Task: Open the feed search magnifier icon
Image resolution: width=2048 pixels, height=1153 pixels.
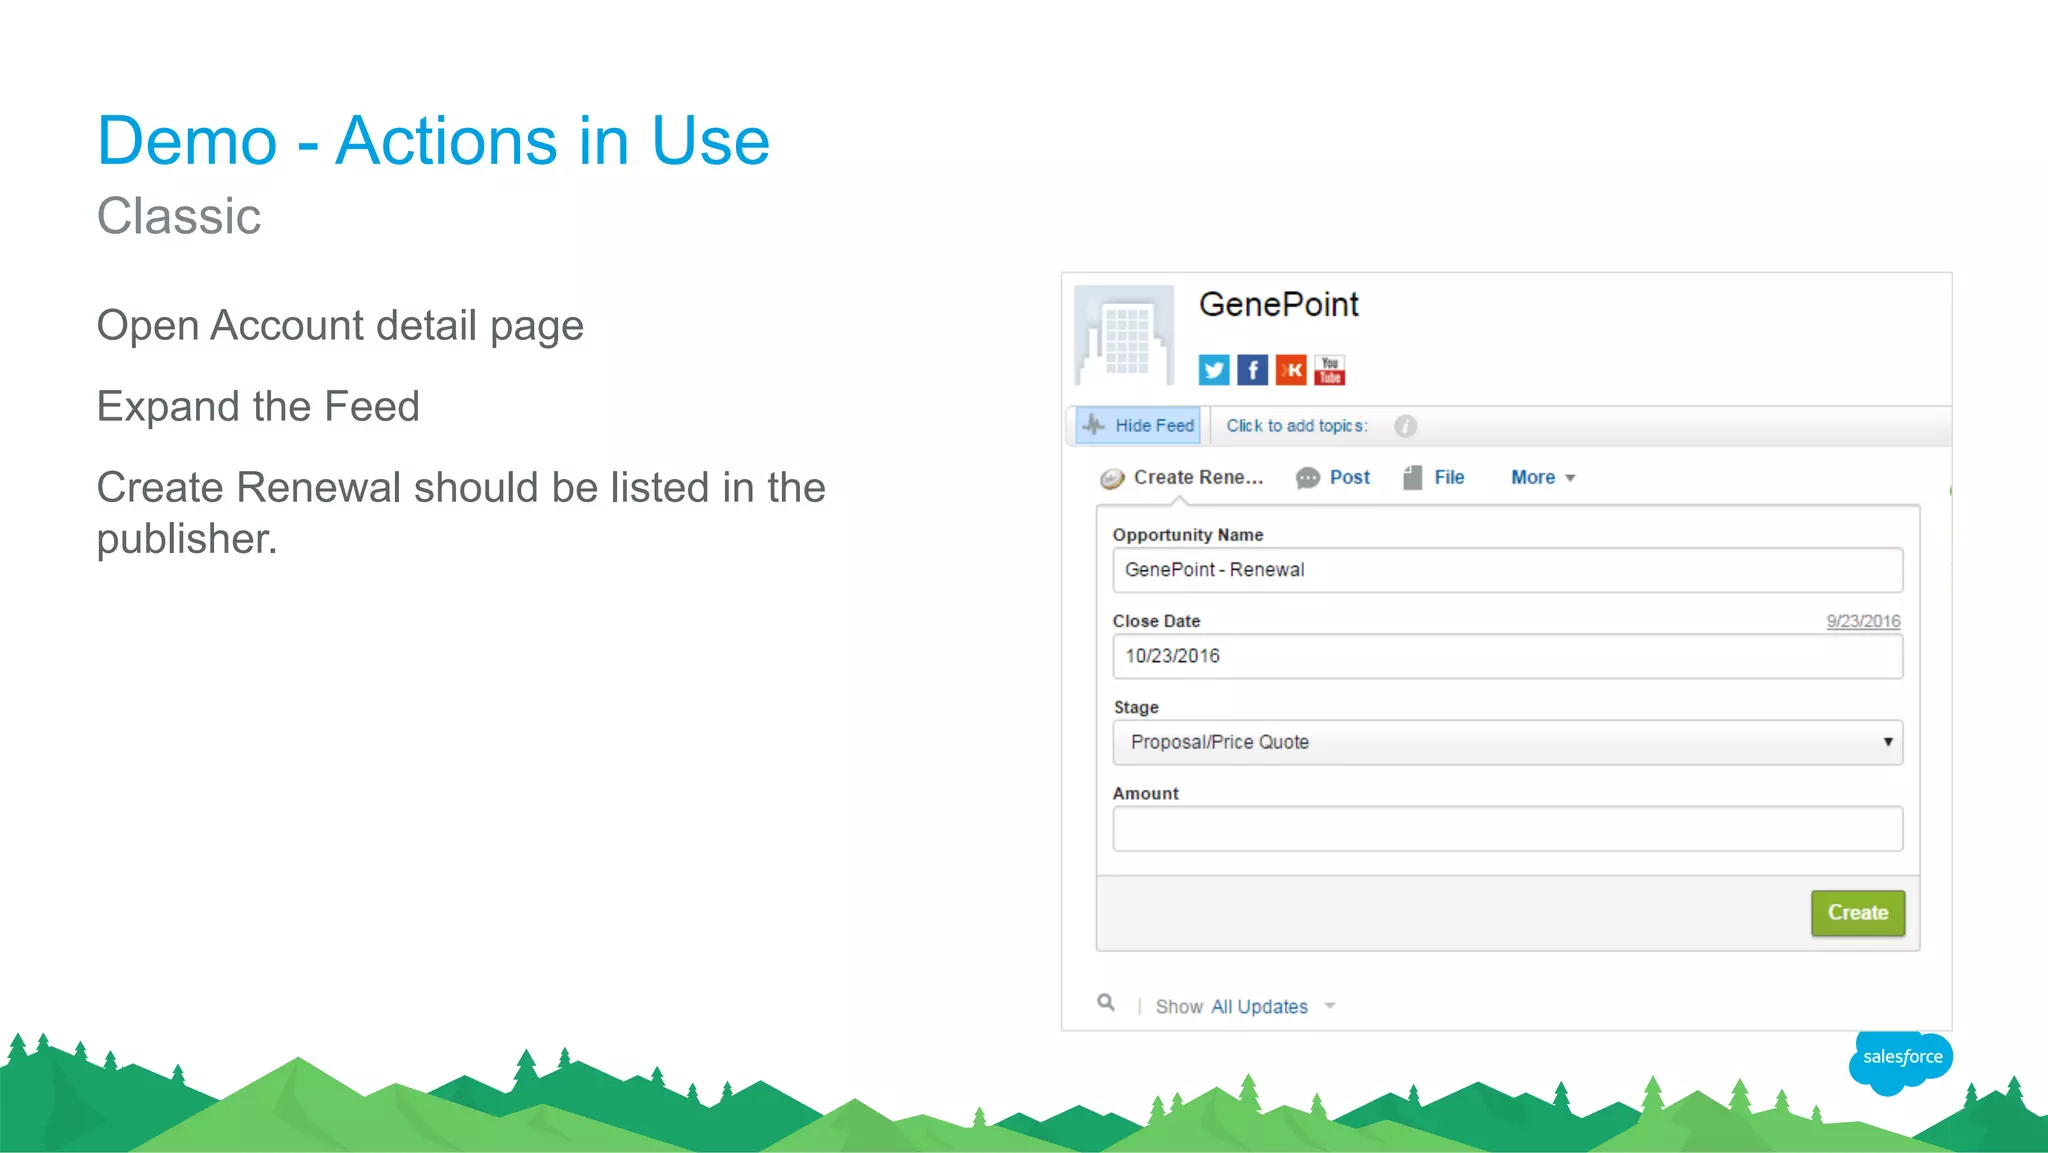Action: tap(1106, 1002)
